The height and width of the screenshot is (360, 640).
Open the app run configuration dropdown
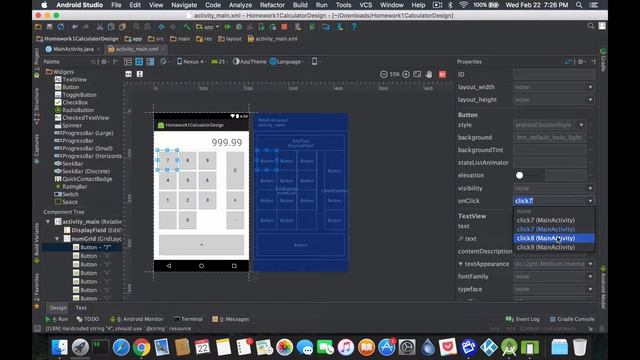pyautogui.click(x=208, y=27)
